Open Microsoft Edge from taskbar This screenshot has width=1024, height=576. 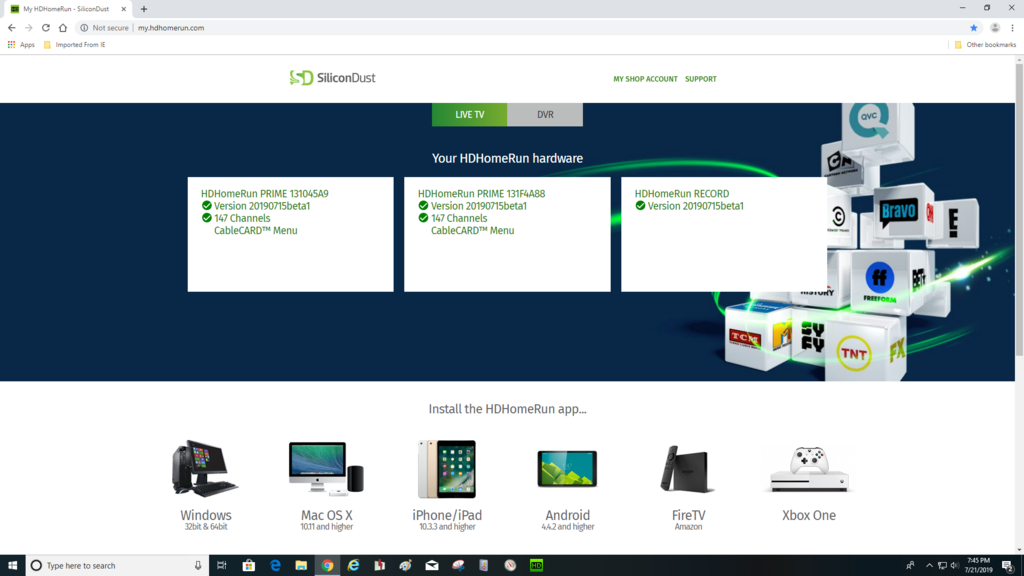tap(275, 566)
